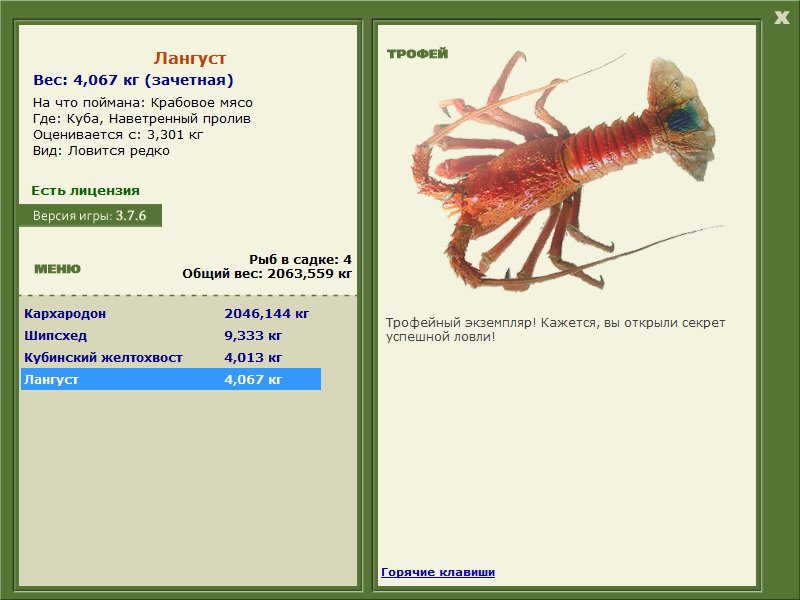Click the Вес: 4,067 кг (зачетная) text
This screenshot has width=800, height=600.
click(x=133, y=80)
